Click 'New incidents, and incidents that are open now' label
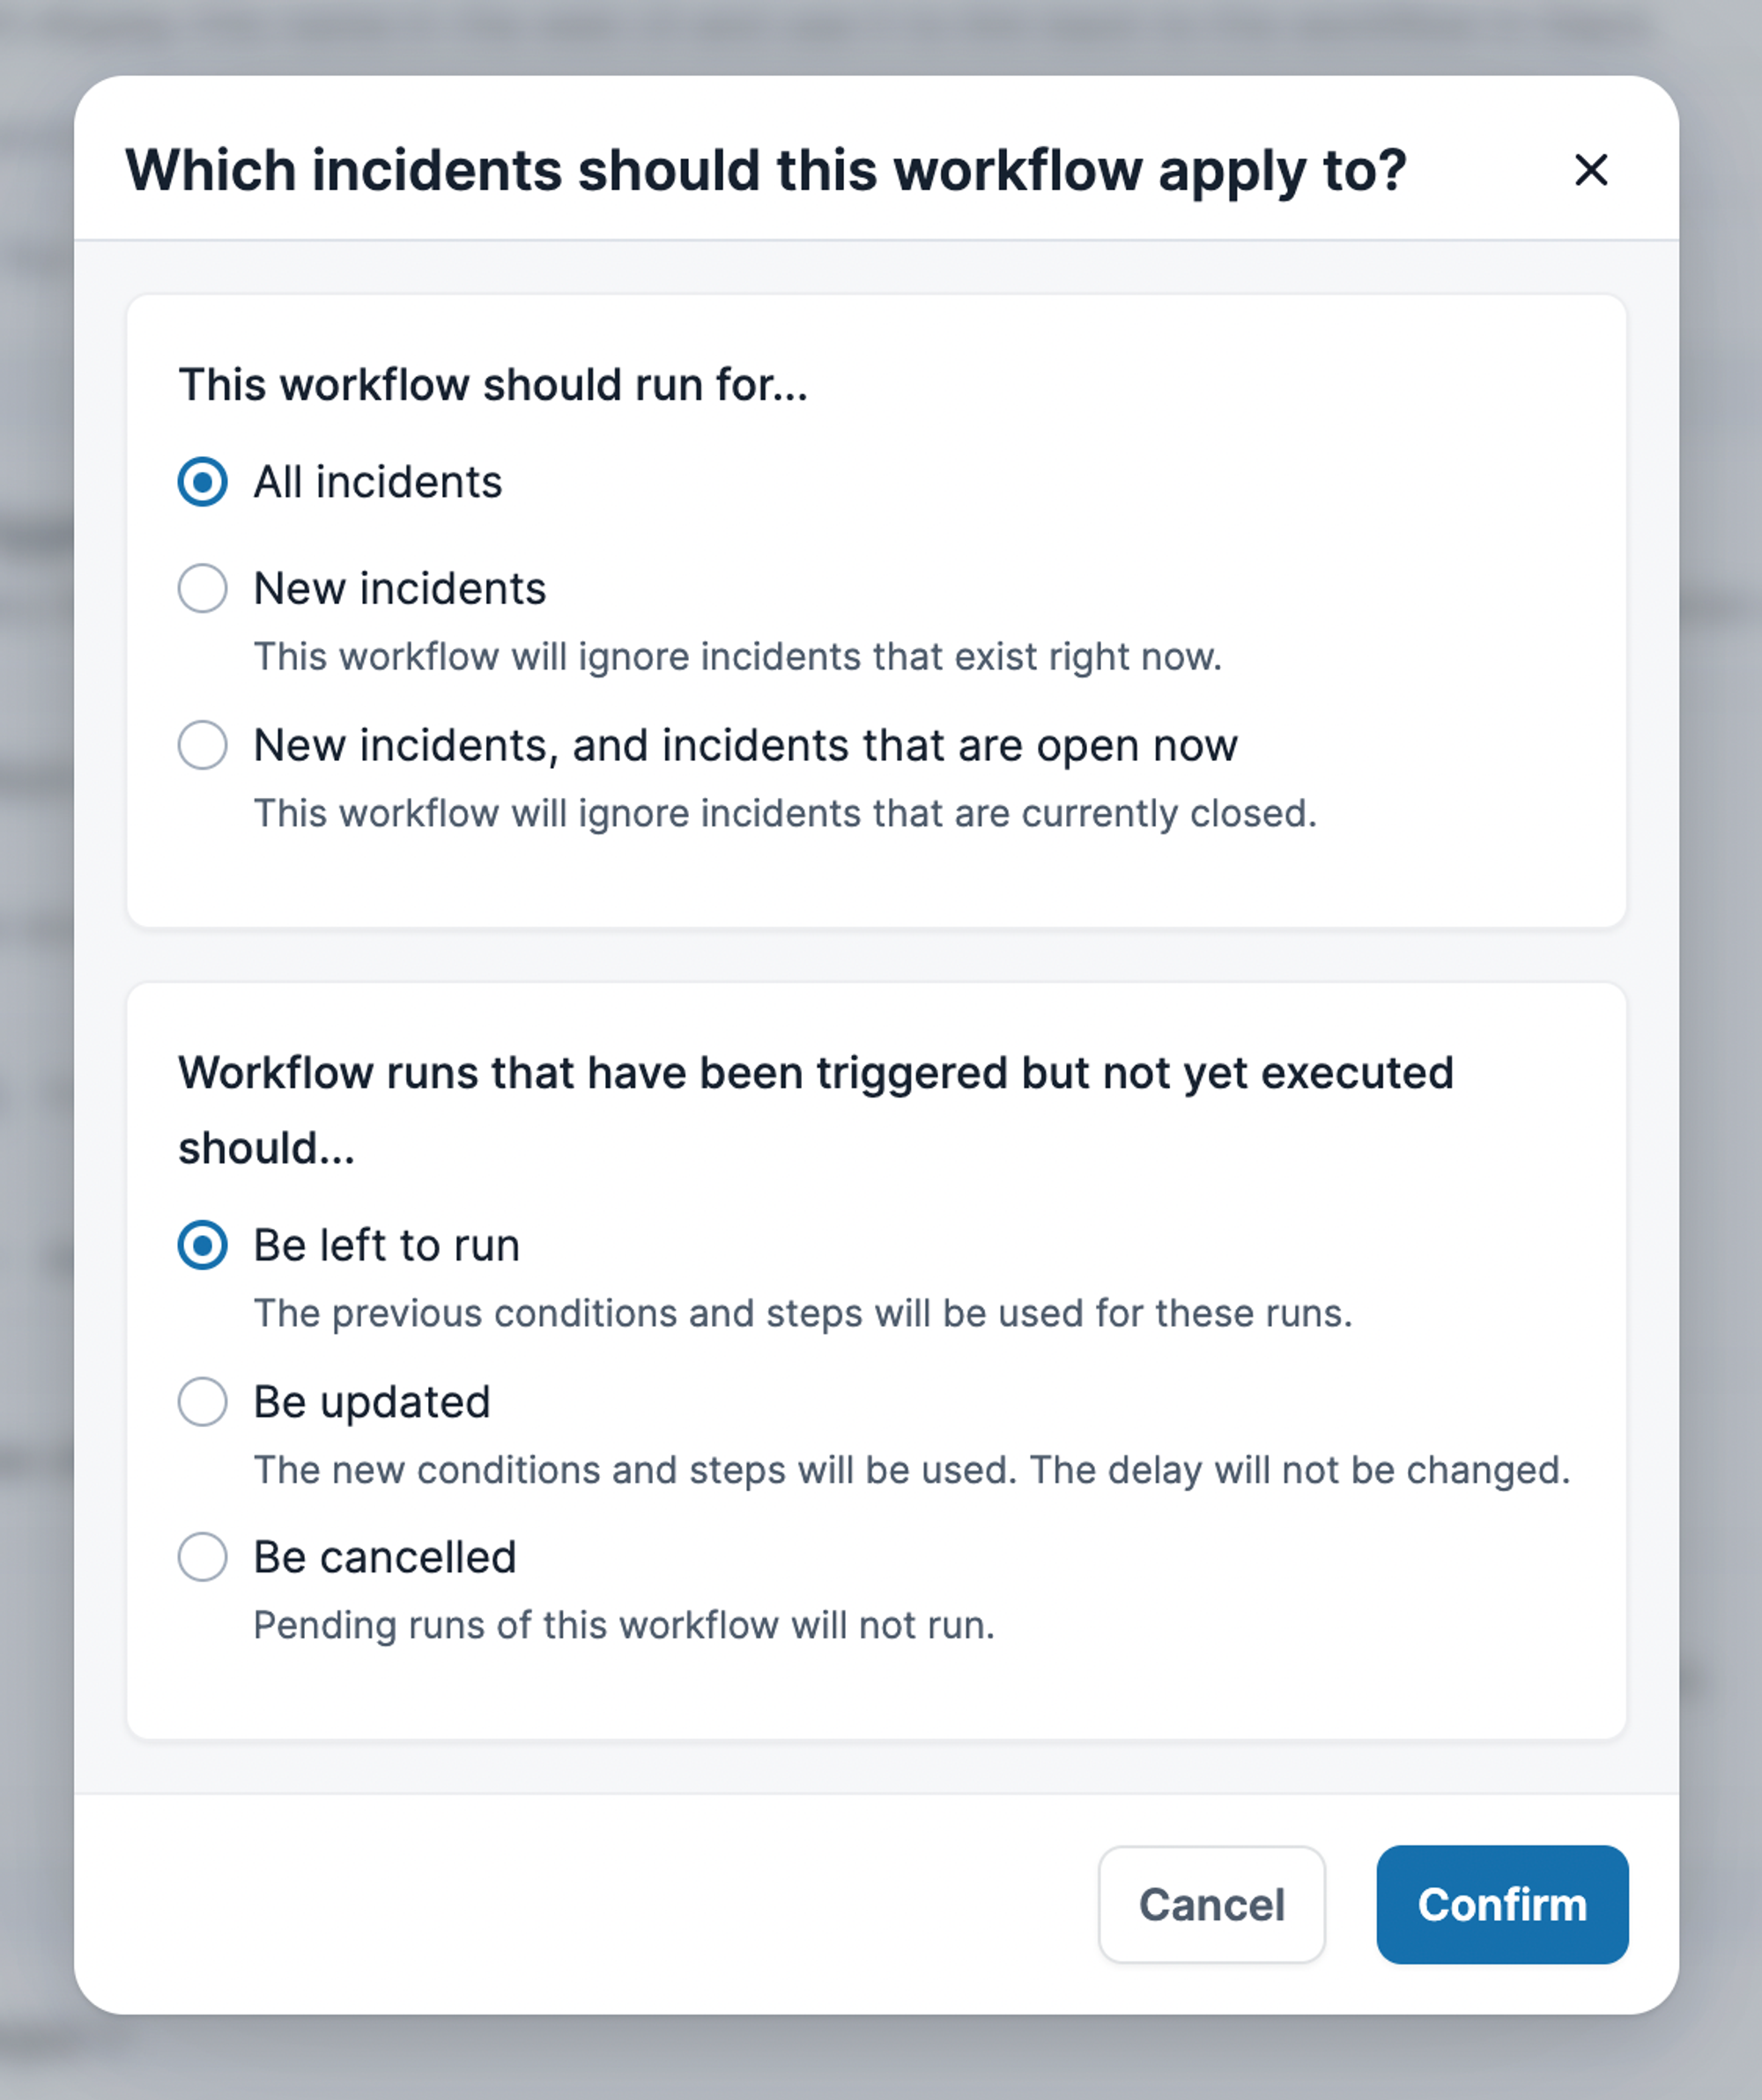Image resolution: width=1762 pixels, height=2100 pixels. pos(745,745)
